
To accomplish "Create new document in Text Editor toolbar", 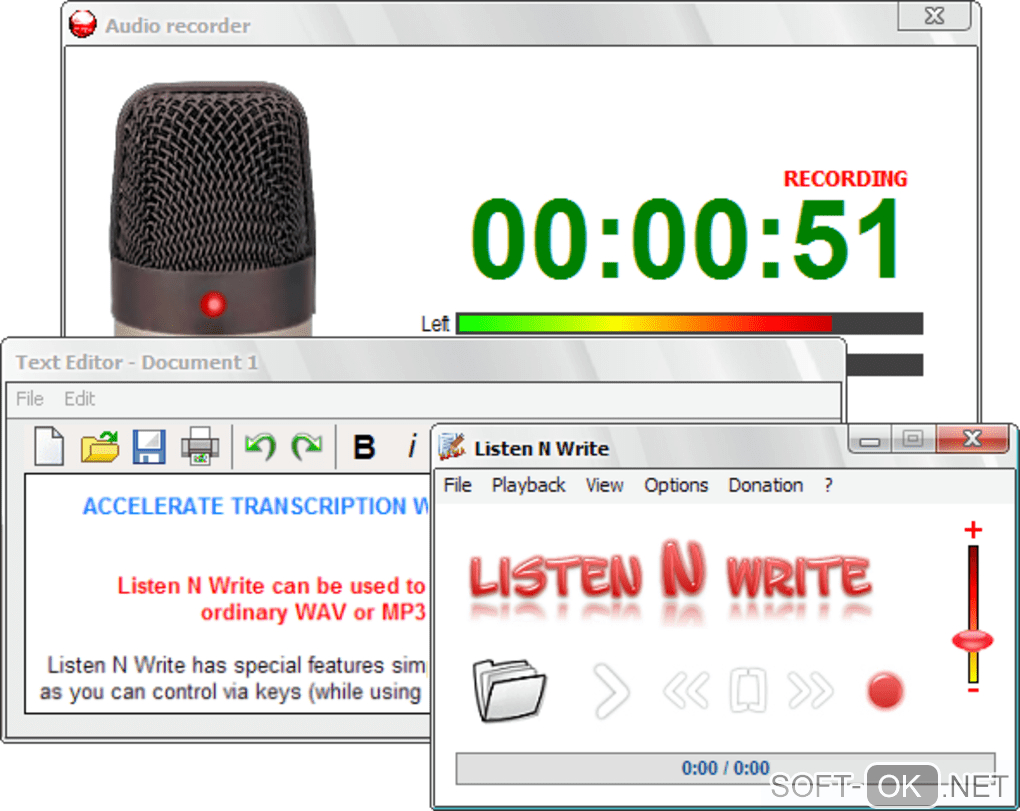I will point(49,446).
